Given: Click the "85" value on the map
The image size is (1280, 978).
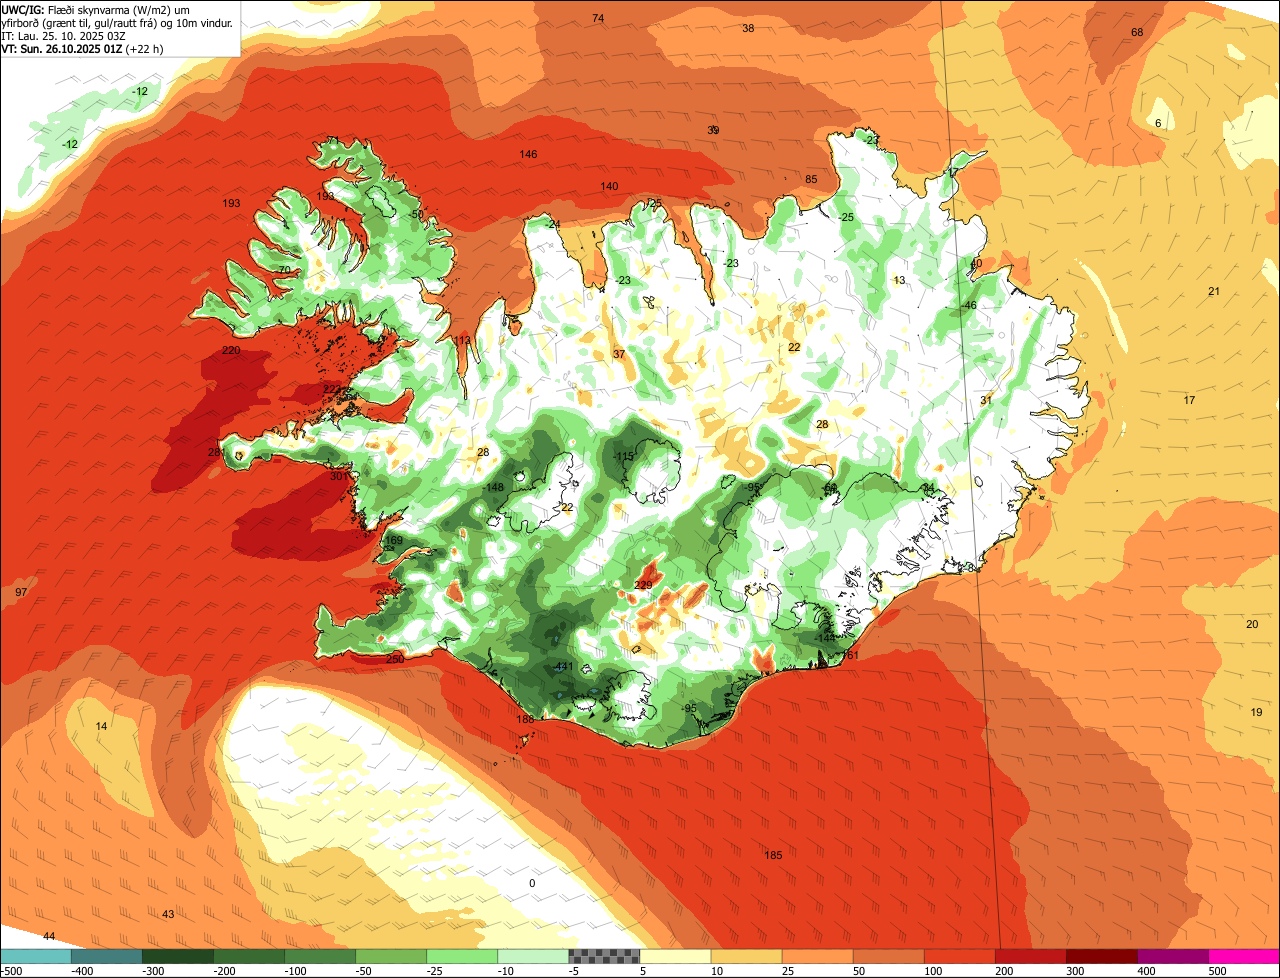Looking at the screenshot, I should [x=811, y=180].
